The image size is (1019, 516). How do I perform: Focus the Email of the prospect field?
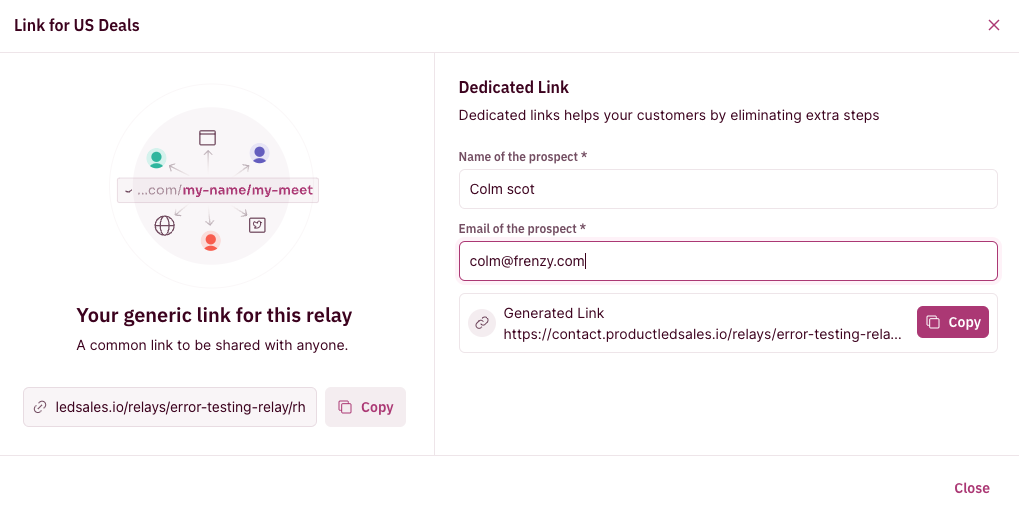point(728,261)
